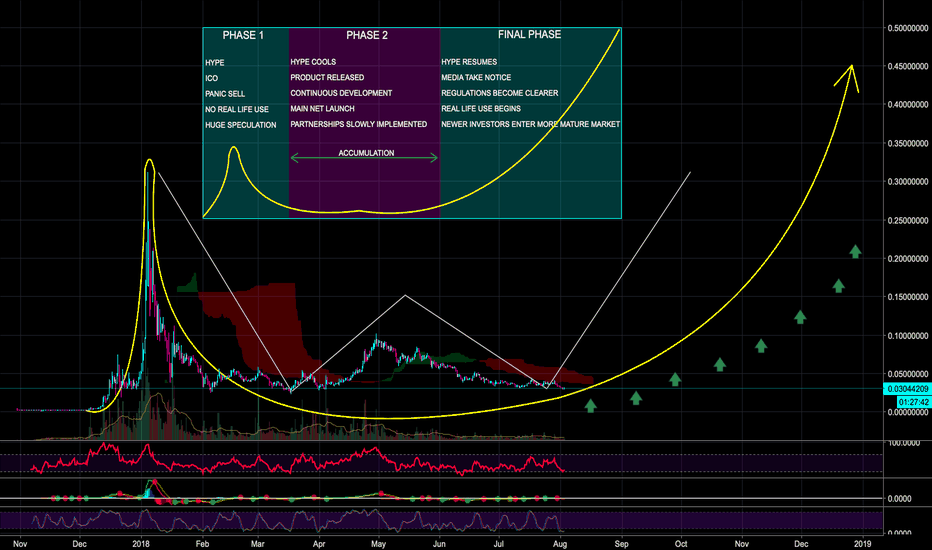The image size is (932, 550).
Task: Click the Mar label on the time axis
Action: click(257, 543)
